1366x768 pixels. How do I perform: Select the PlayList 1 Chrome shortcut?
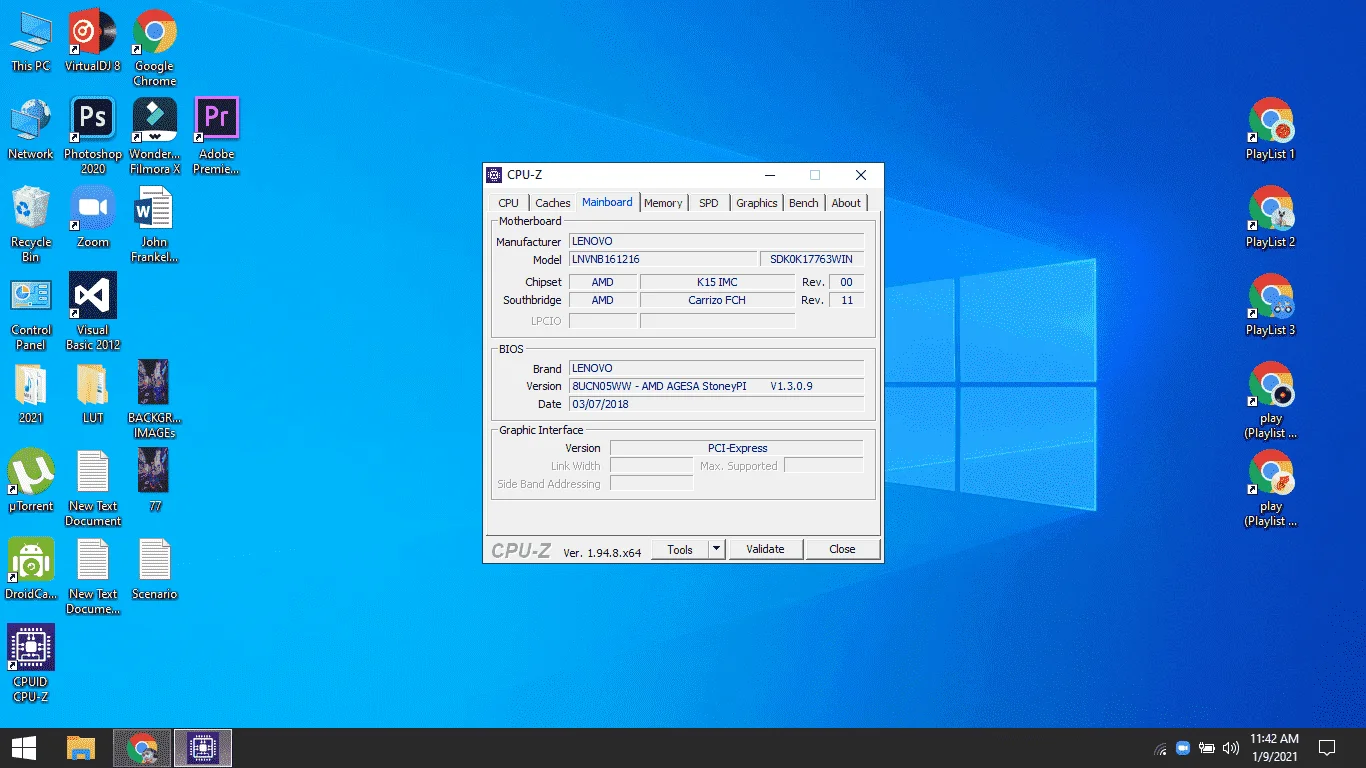pyautogui.click(x=1271, y=130)
